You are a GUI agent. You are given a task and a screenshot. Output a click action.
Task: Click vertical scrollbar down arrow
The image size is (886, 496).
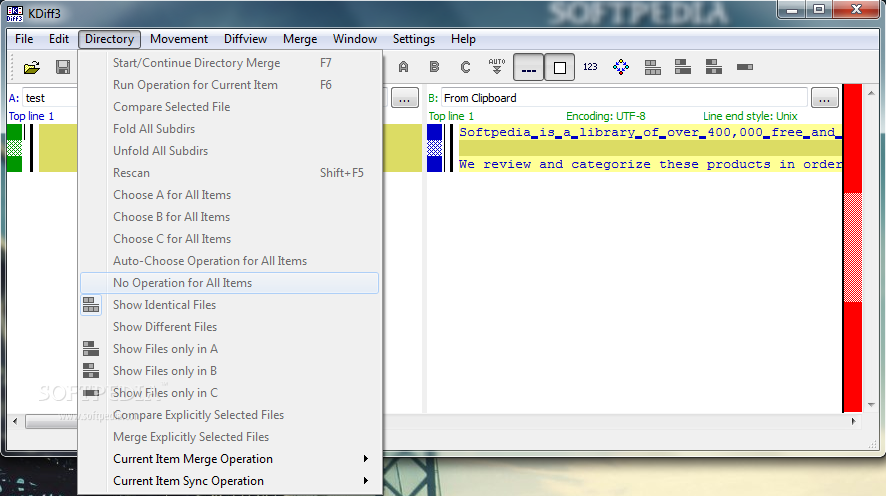(871, 405)
